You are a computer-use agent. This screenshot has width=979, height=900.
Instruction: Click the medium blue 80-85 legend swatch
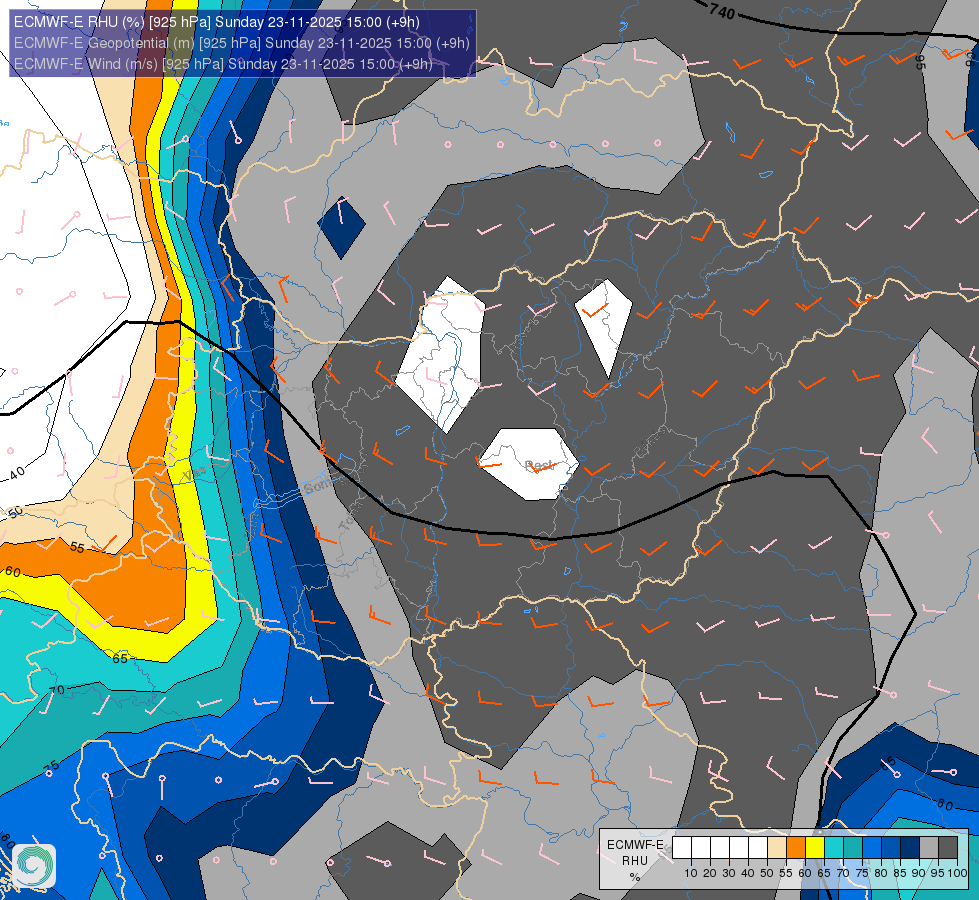(x=891, y=848)
